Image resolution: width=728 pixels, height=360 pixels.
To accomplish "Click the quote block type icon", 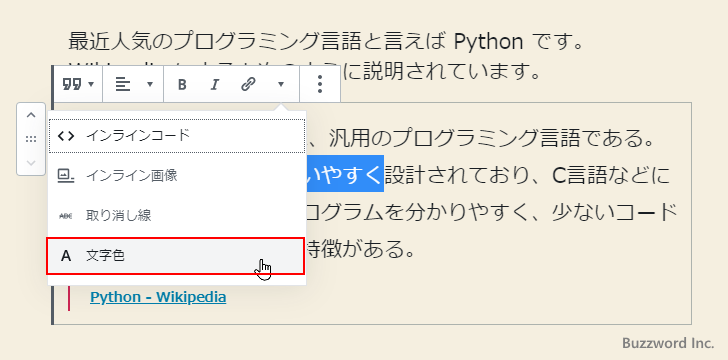I will [x=72, y=85].
